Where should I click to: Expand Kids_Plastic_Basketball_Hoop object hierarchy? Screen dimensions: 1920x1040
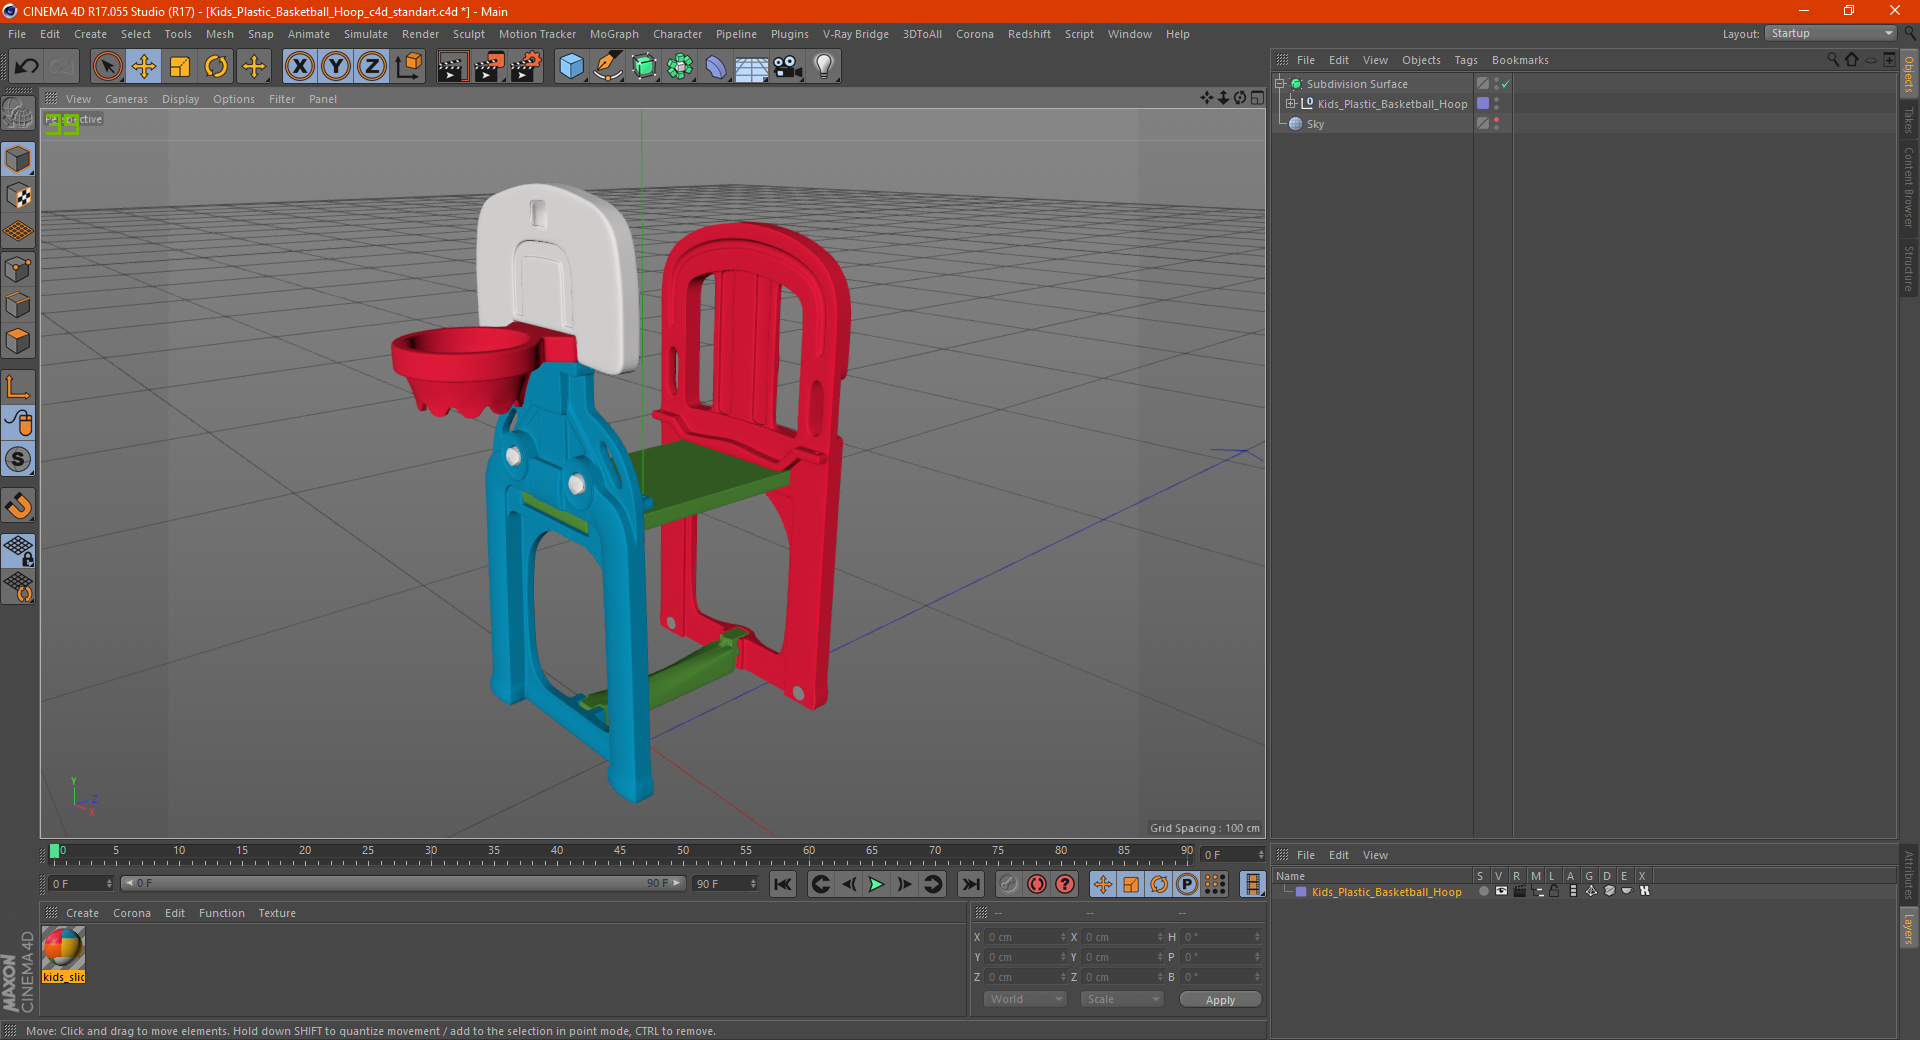point(1291,104)
